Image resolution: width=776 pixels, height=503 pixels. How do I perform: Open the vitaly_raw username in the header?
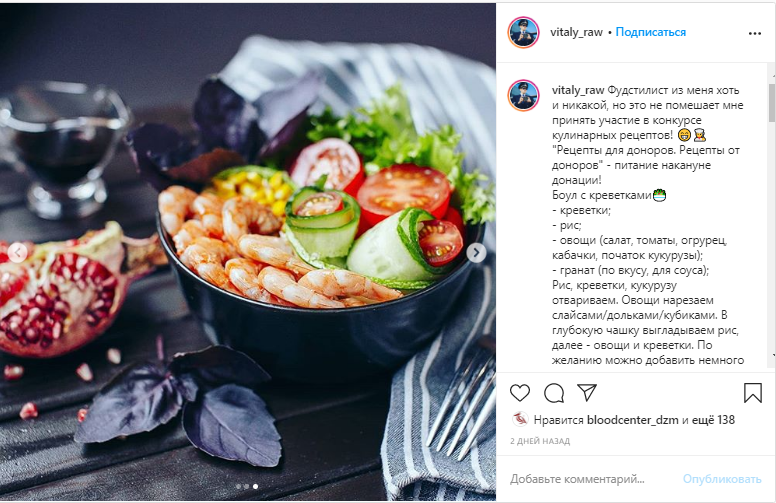[576, 32]
